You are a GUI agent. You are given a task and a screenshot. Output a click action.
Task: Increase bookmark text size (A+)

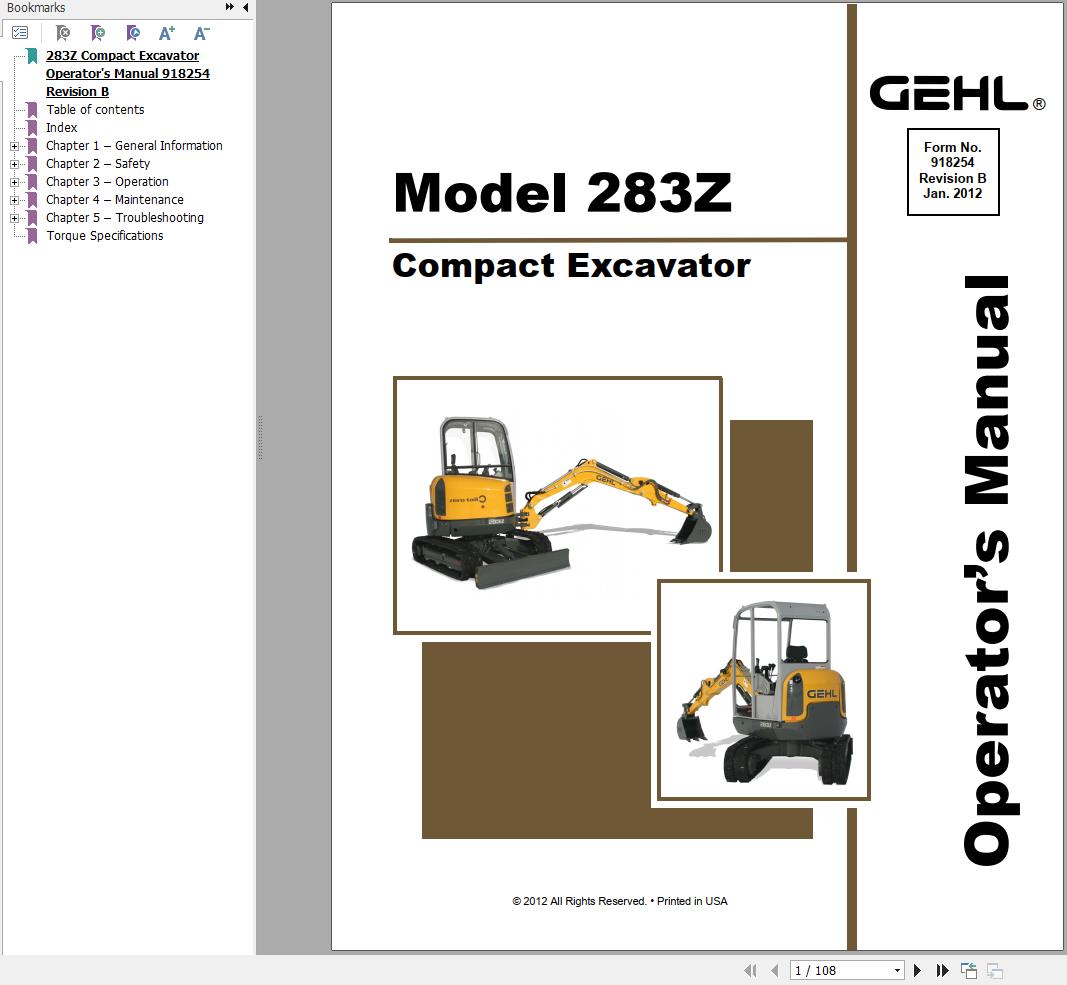click(x=167, y=32)
